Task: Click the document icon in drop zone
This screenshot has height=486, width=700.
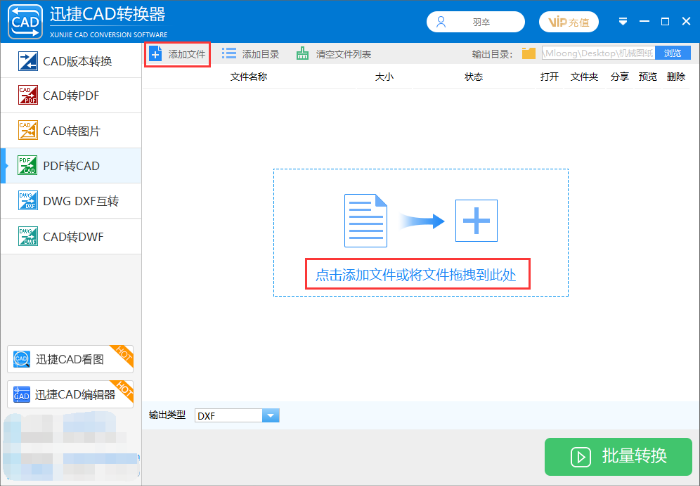Action: 365,220
